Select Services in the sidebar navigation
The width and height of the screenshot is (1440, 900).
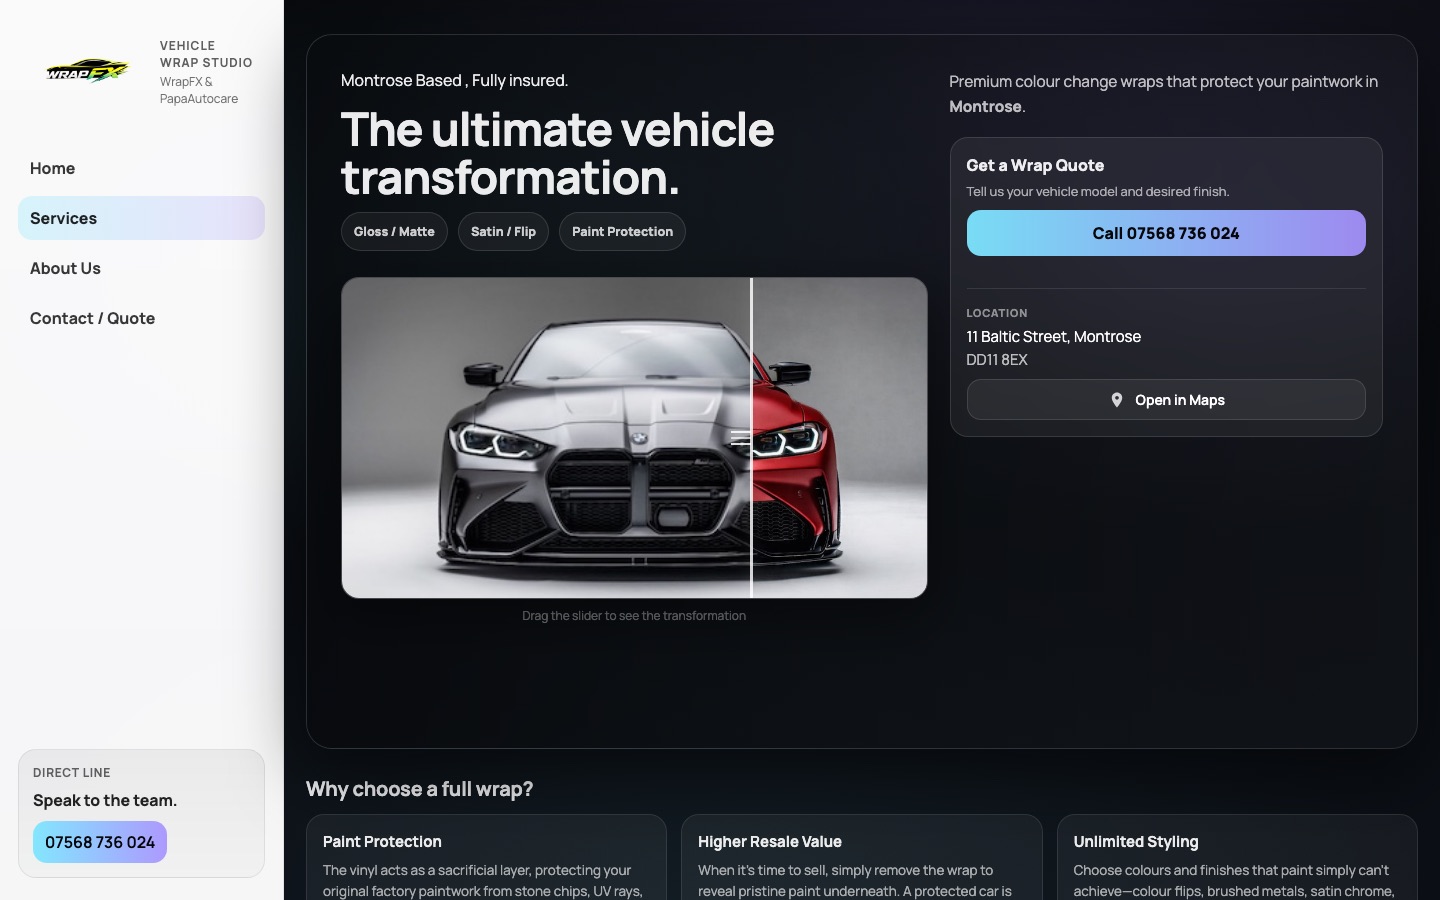(x=141, y=218)
